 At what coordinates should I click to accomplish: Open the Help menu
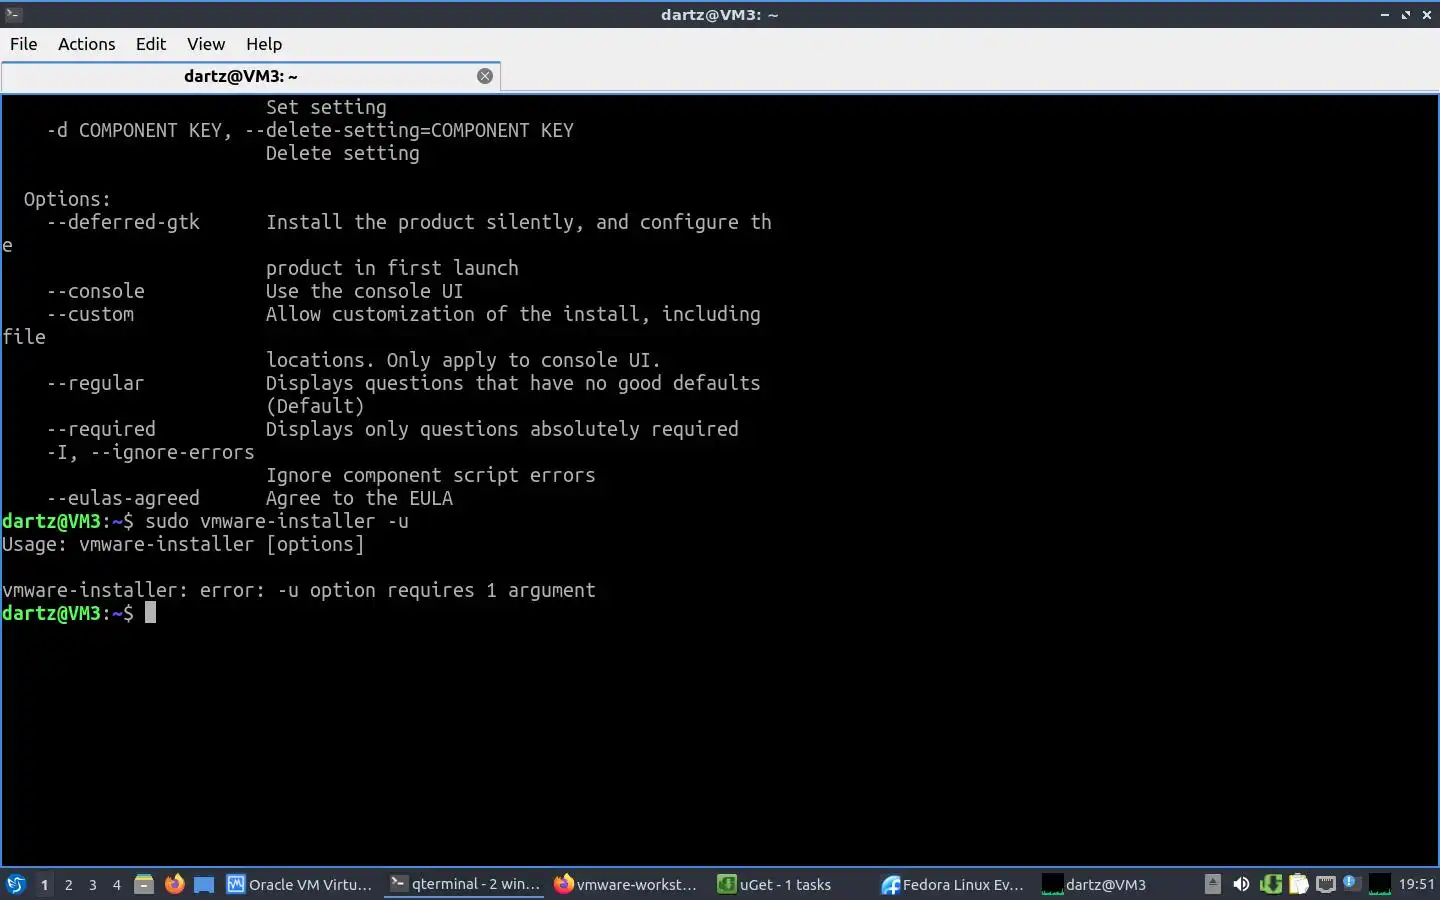(x=264, y=44)
